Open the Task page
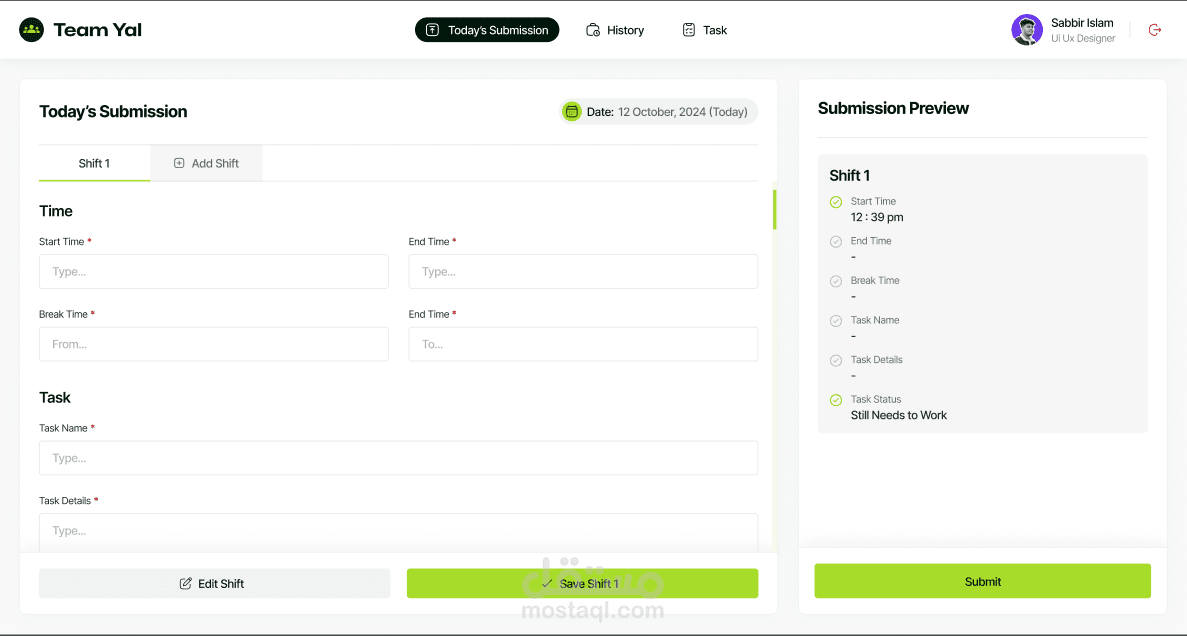The image size is (1187, 636). pyautogui.click(x=704, y=30)
